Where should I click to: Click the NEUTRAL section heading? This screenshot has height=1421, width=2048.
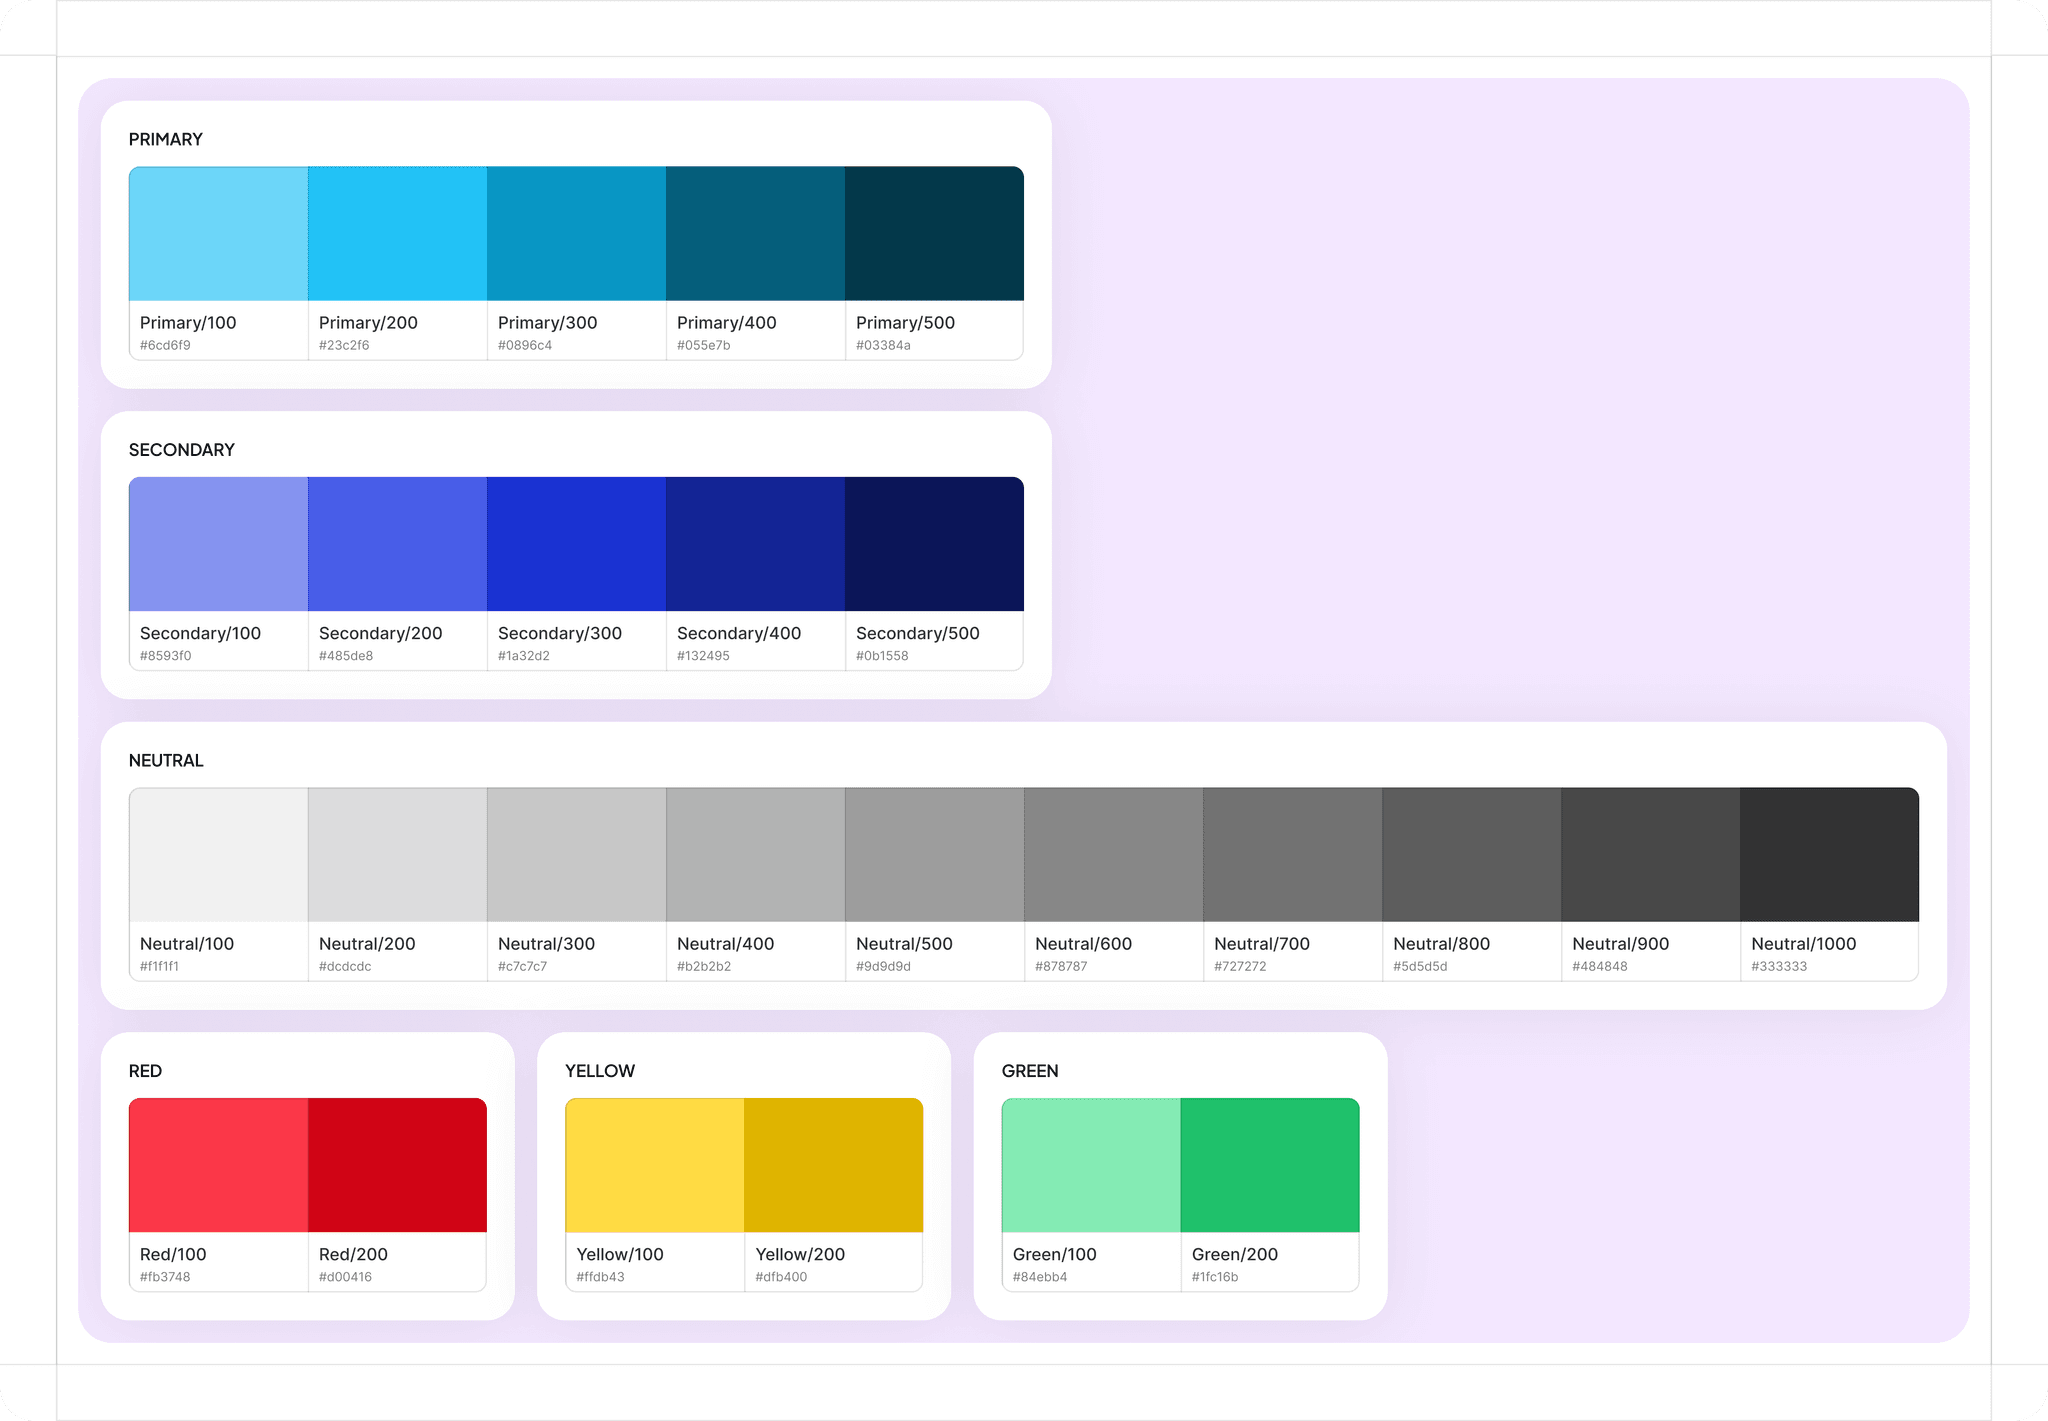click(x=166, y=760)
